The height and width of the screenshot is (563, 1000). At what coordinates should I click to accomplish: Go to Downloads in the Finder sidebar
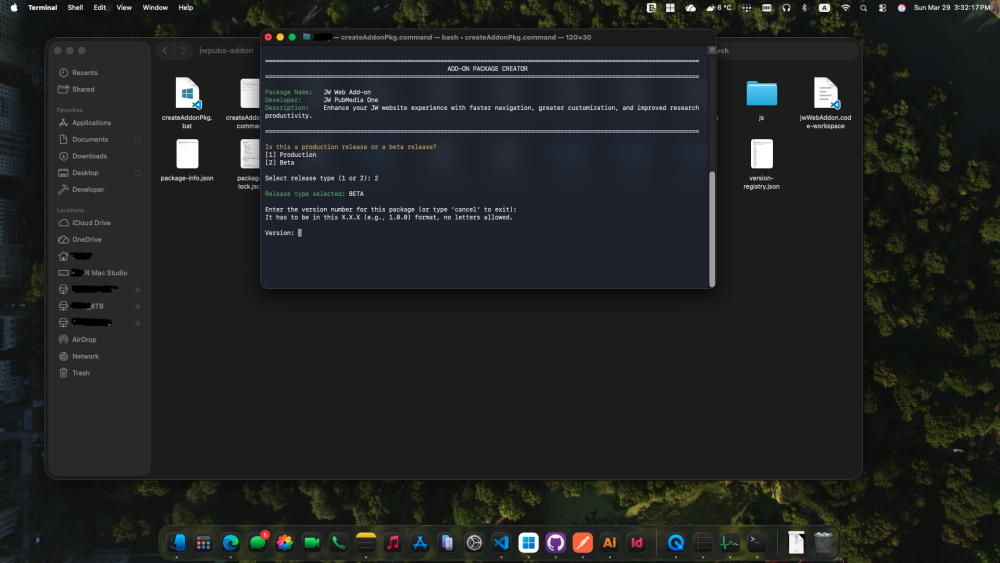[89, 156]
